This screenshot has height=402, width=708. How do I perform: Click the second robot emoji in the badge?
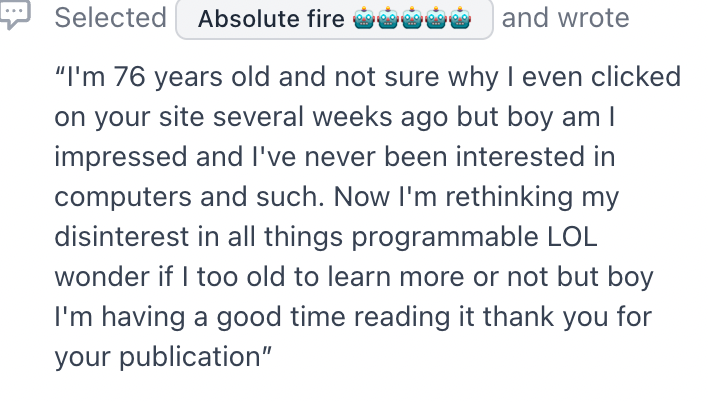pyautogui.click(x=388, y=19)
